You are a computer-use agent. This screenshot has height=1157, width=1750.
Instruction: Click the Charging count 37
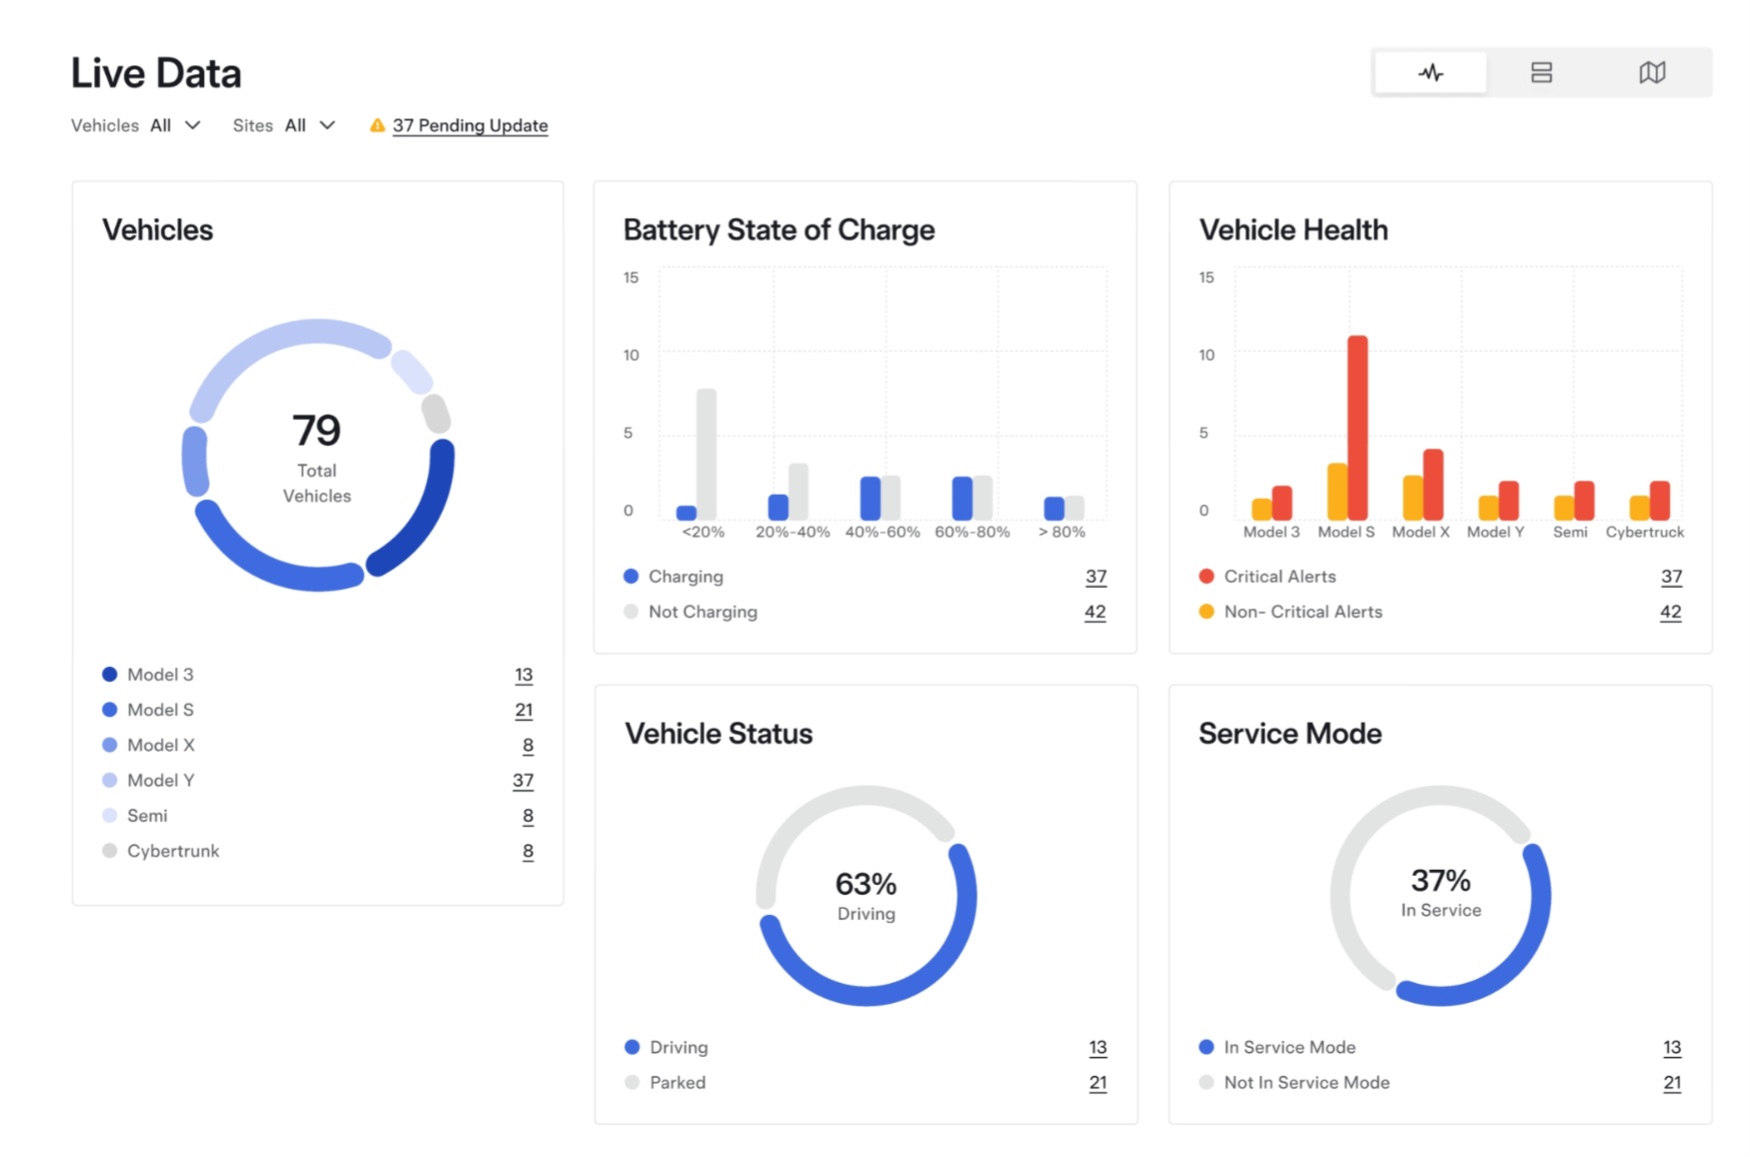(x=1096, y=577)
